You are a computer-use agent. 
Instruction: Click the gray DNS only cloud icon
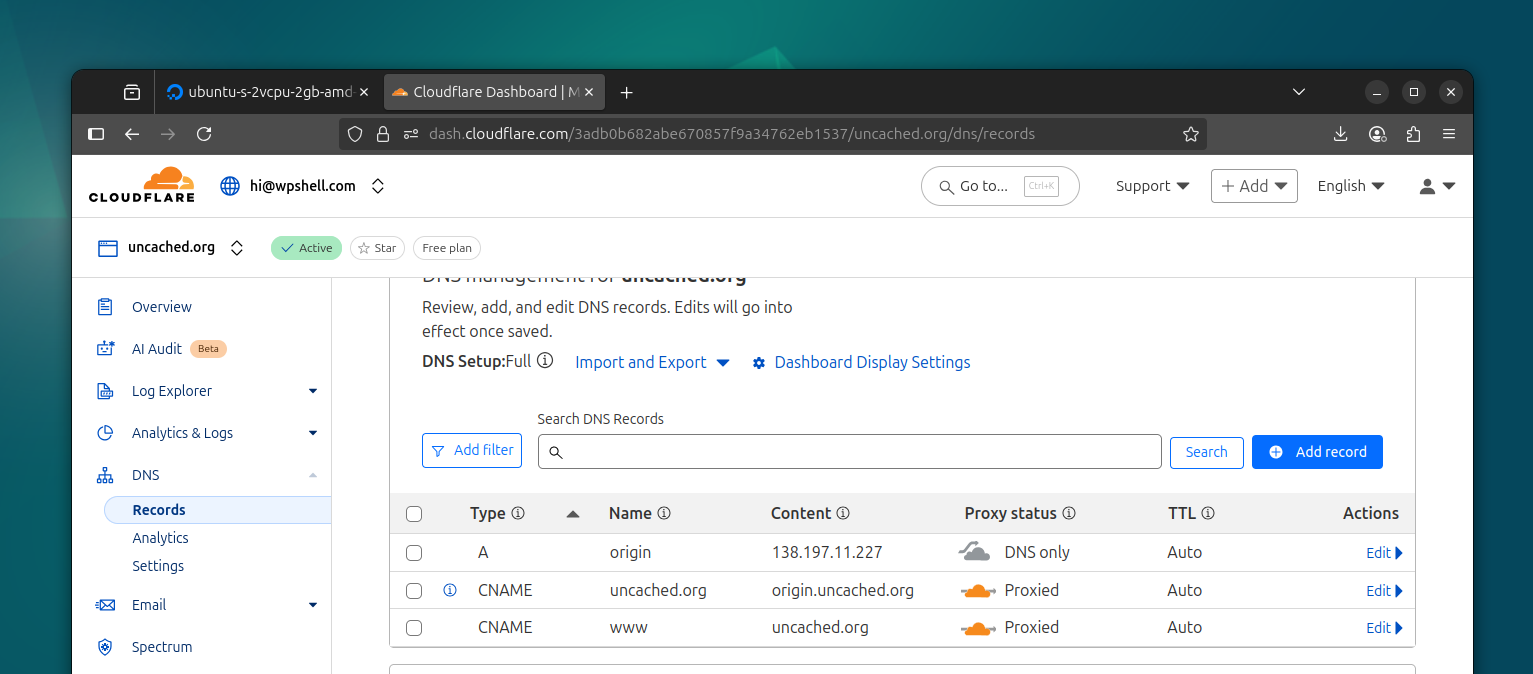[x=974, y=551]
